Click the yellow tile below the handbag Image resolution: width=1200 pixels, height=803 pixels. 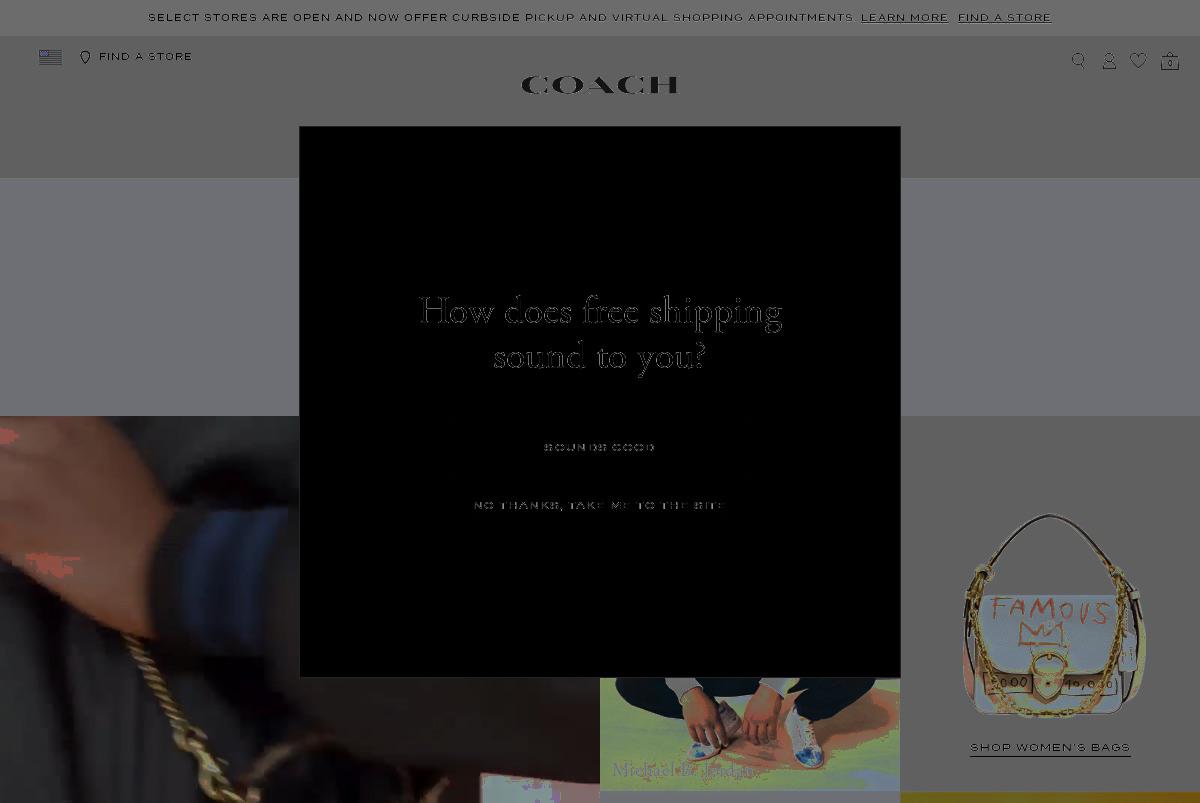[x=1050, y=798]
